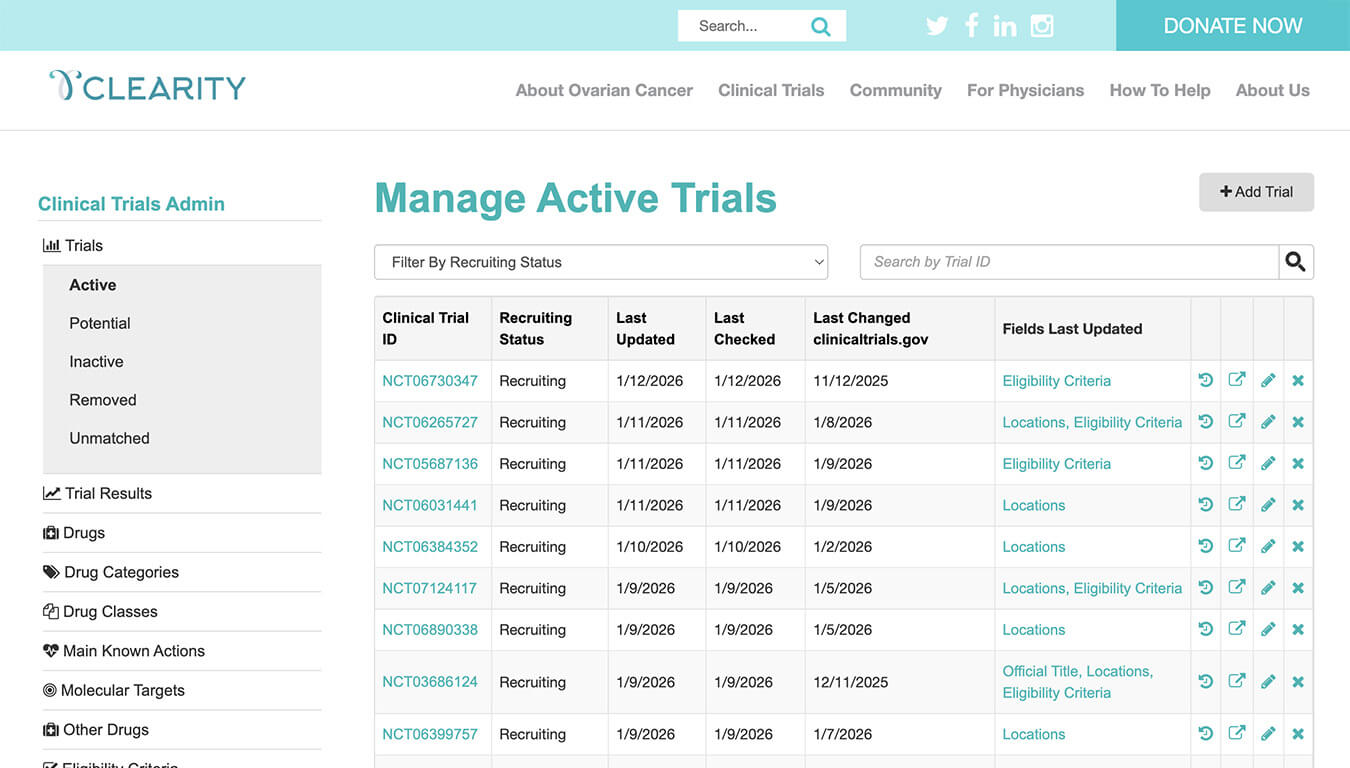Open the LinkedIn social icon
1350x768 pixels.
click(x=1004, y=26)
